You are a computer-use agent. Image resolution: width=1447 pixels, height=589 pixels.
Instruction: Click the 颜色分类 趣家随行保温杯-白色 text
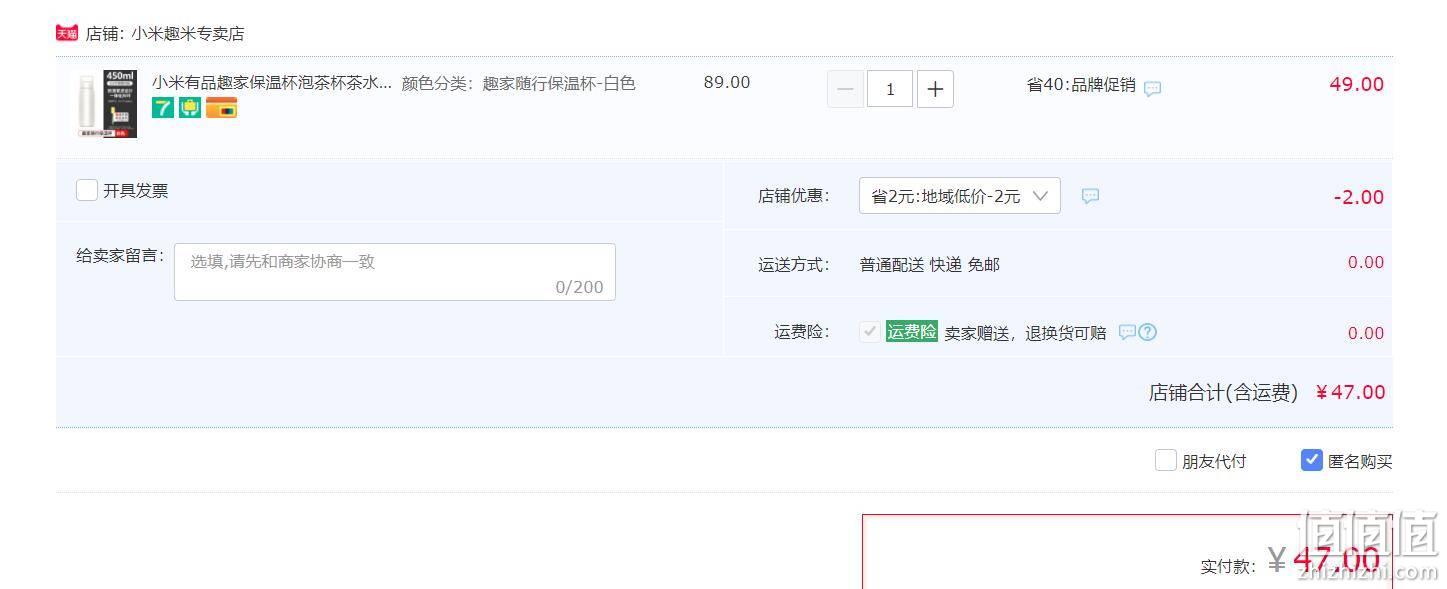(518, 83)
